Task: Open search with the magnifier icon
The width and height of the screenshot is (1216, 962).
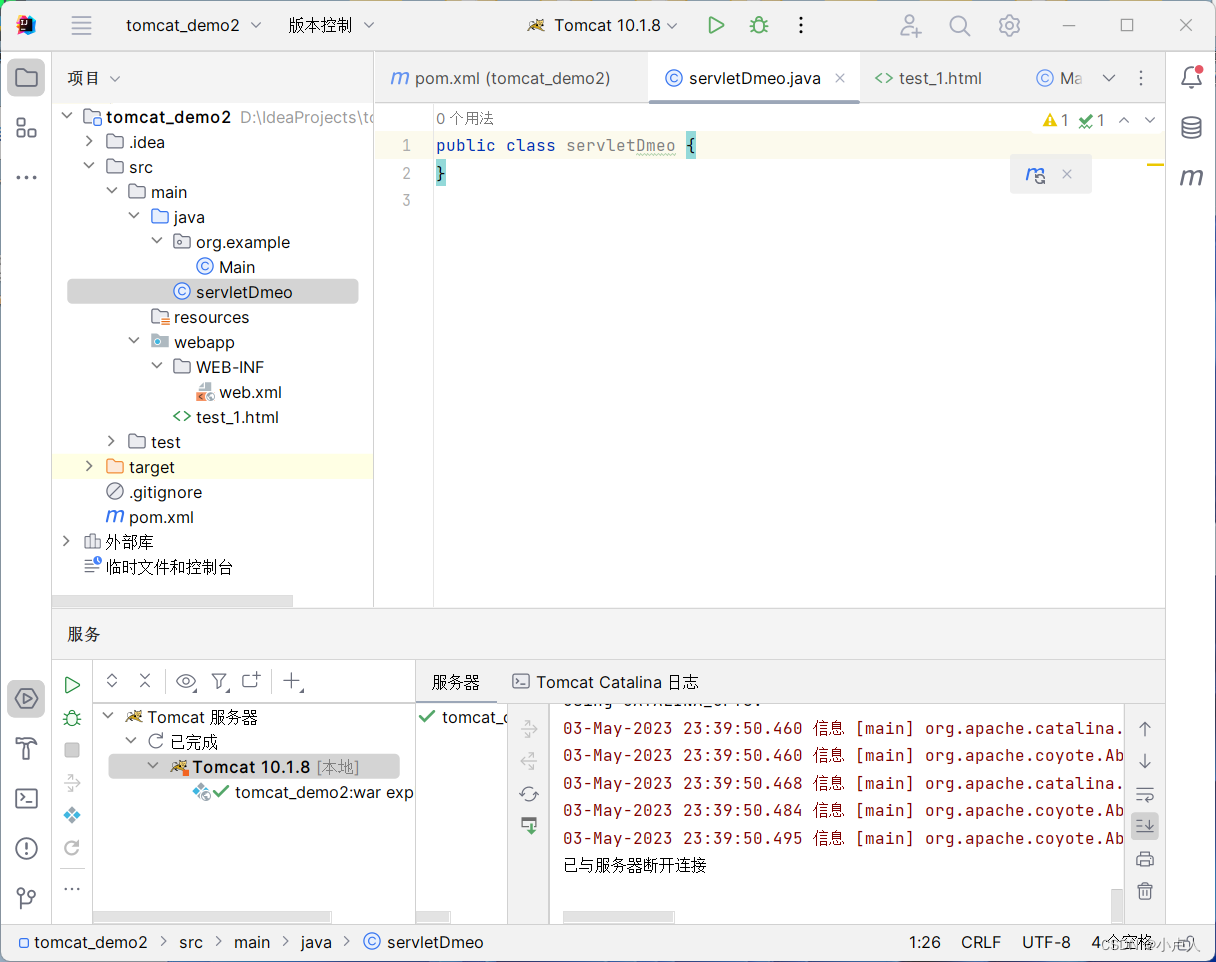Action: click(x=959, y=25)
